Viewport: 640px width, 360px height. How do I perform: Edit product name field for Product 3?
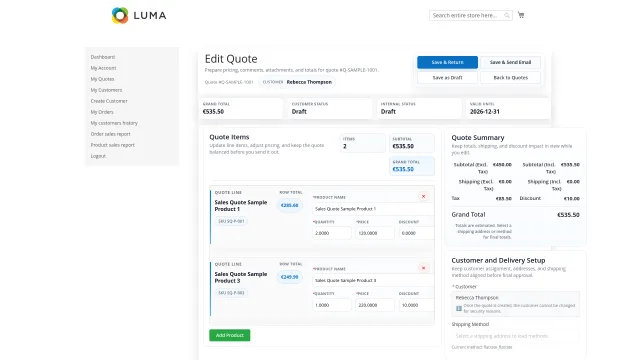click(373, 280)
